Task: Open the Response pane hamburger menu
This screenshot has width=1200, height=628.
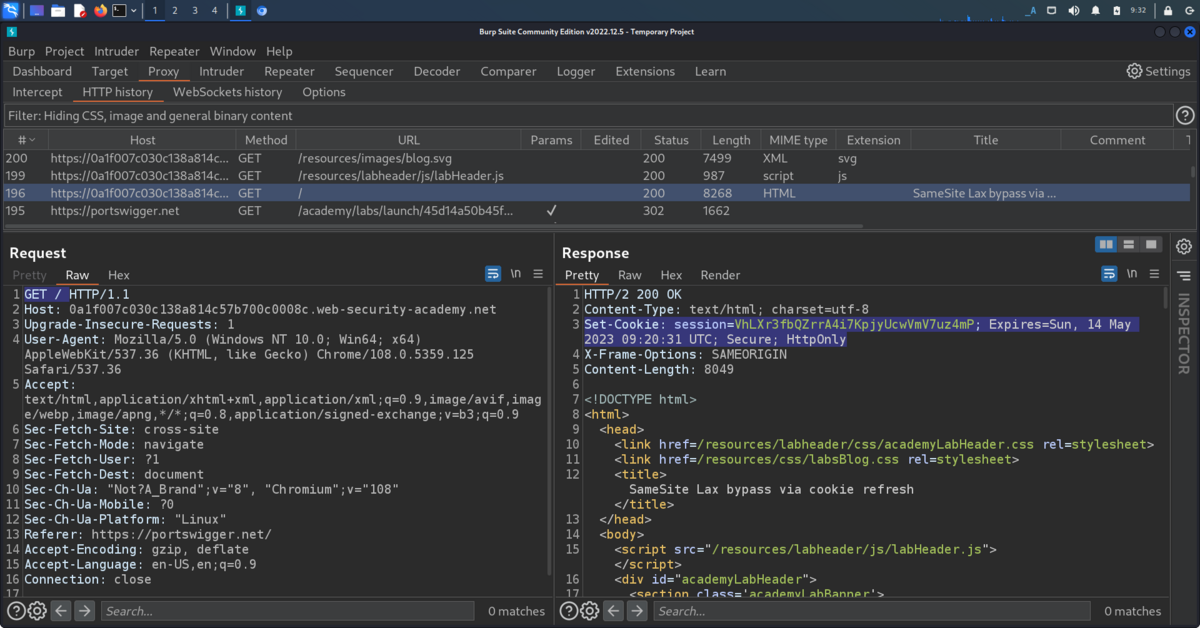Action: point(1154,274)
